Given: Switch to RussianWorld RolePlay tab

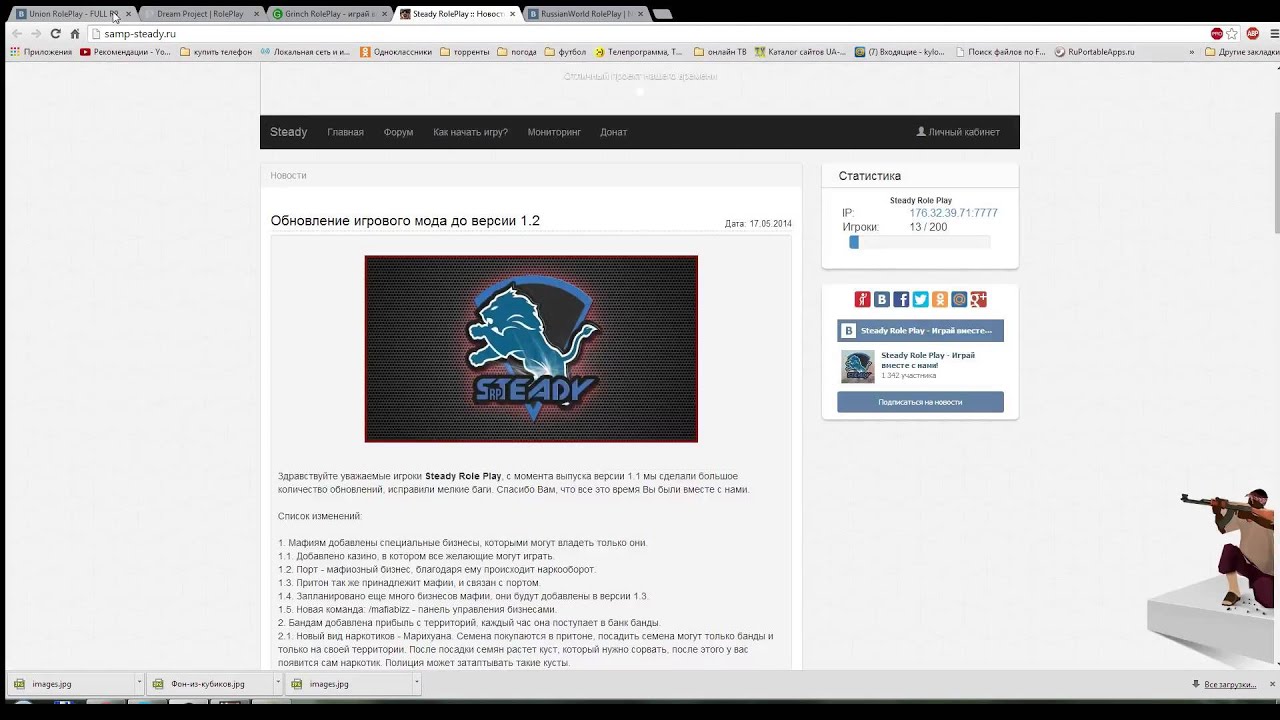Looking at the screenshot, I should (584, 14).
